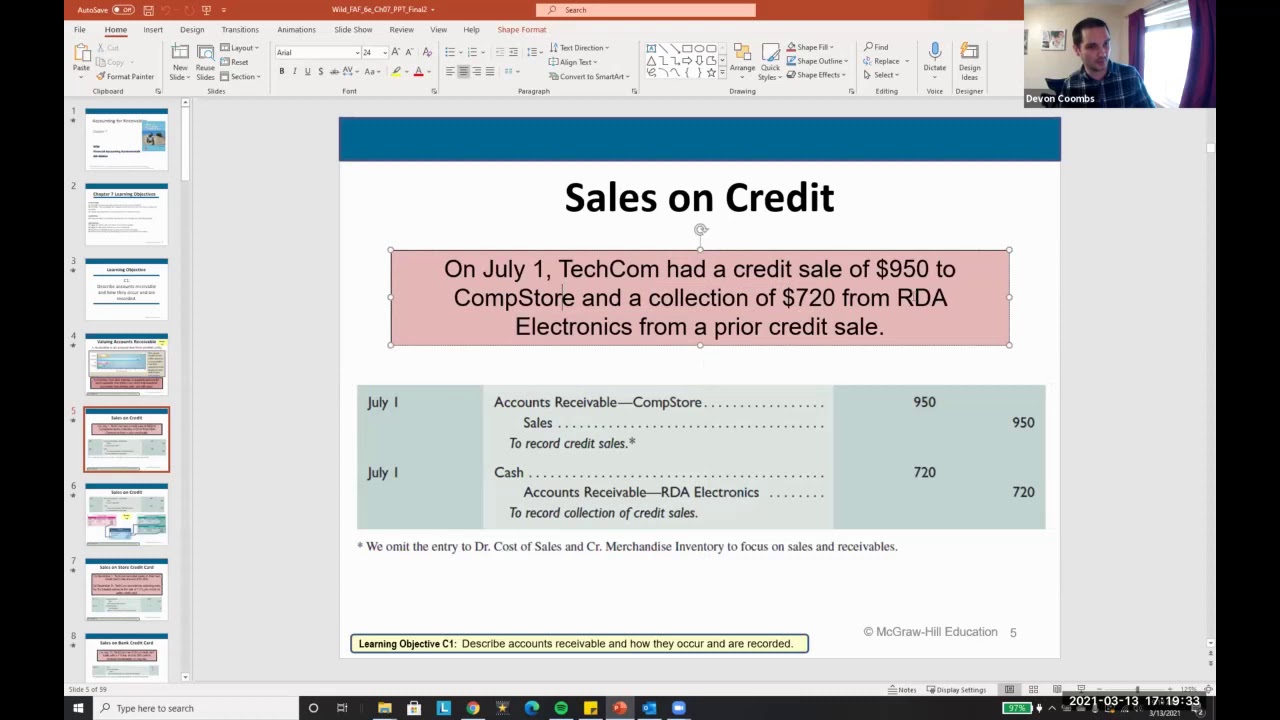The width and height of the screenshot is (1280, 720).
Task: Apply the text highlight color
Action: 396,71
